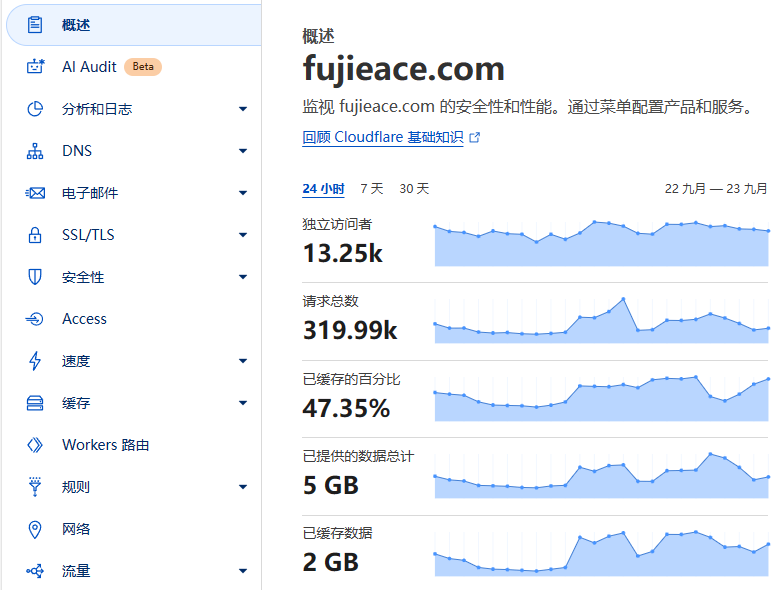Image resolution: width=780 pixels, height=590 pixels.
Task: Click the external-link icon beside Cloudflare 基础知识
Action: 475,137
